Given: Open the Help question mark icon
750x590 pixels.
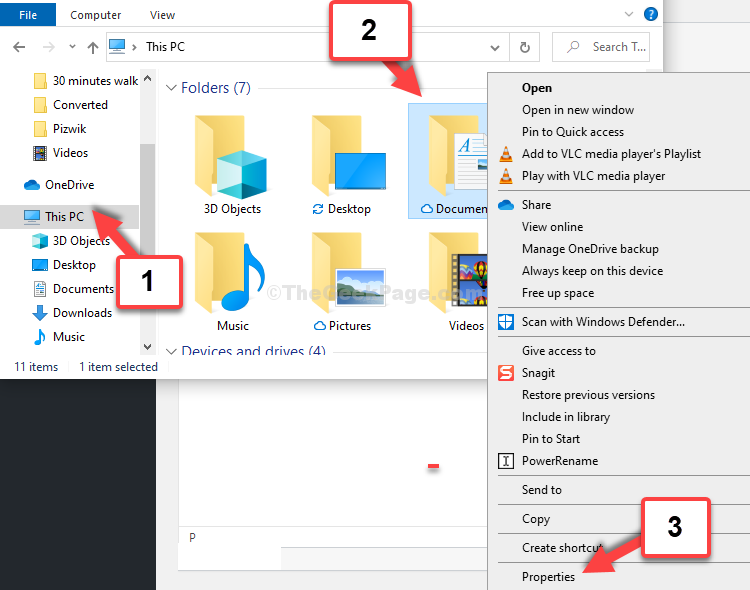Looking at the screenshot, I should click(x=651, y=14).
